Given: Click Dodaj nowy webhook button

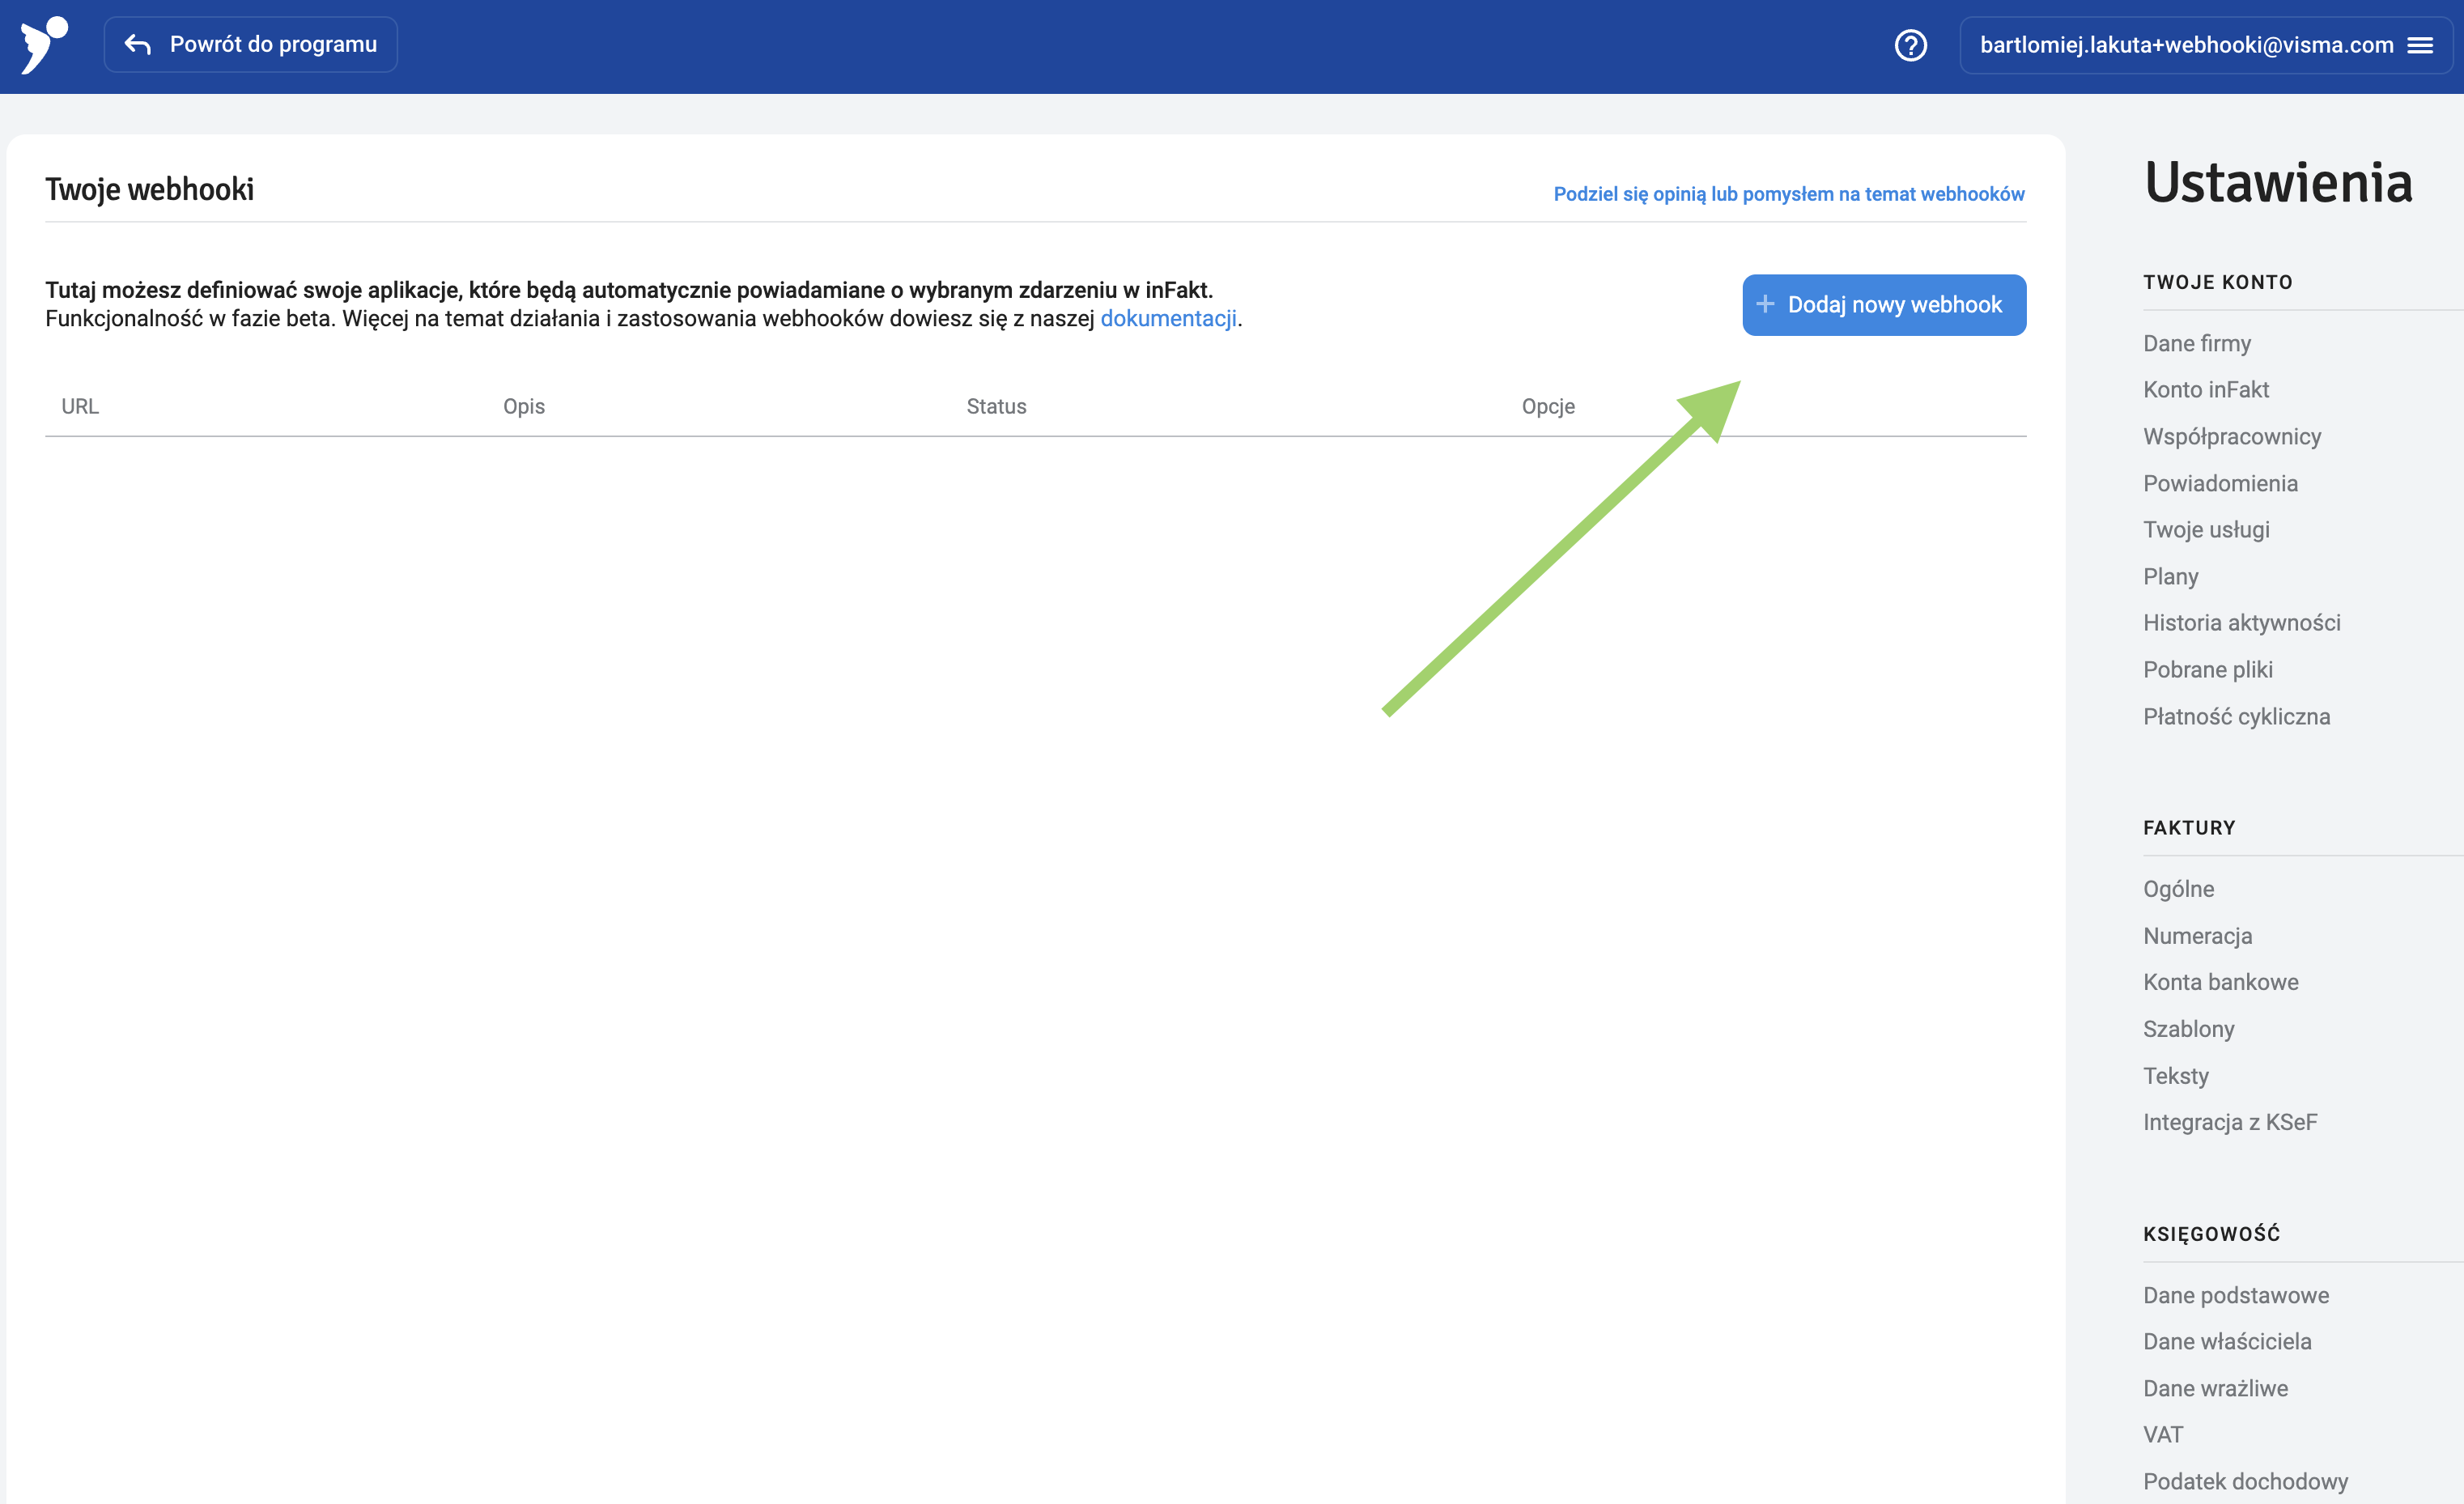Looking at the screenshot, I should 1884,305.
